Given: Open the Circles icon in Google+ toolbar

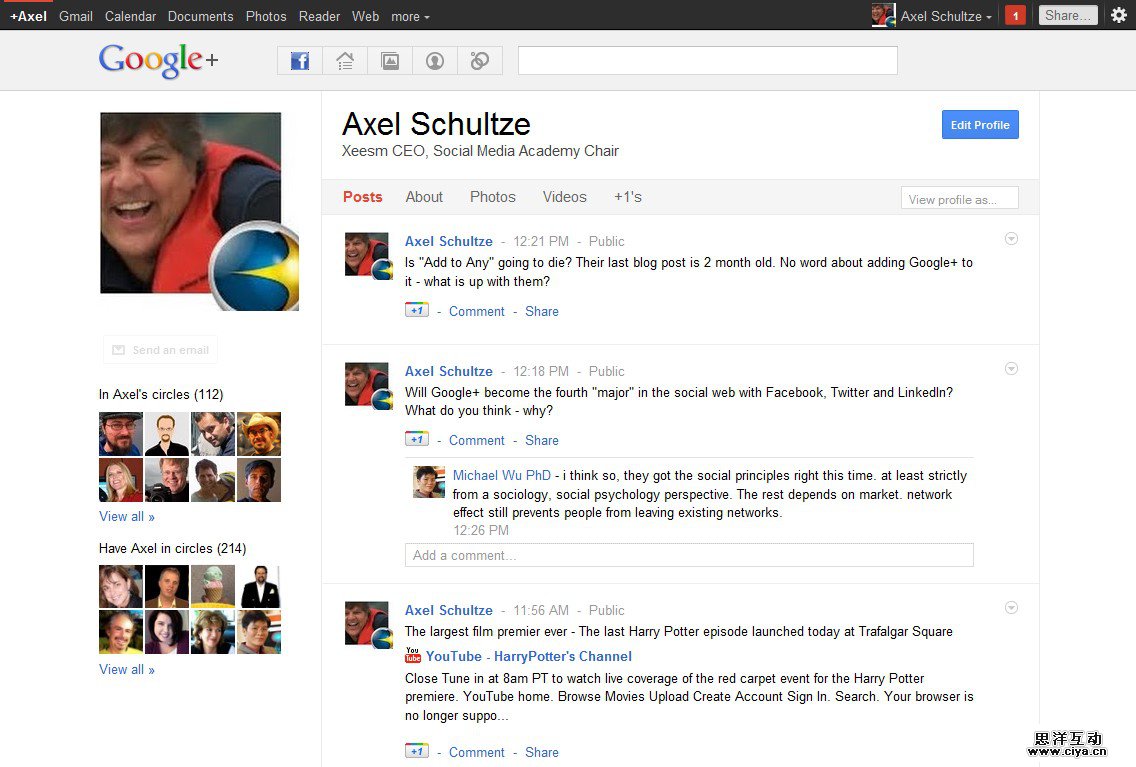Looking at the screenshot, I should [480, 61].
